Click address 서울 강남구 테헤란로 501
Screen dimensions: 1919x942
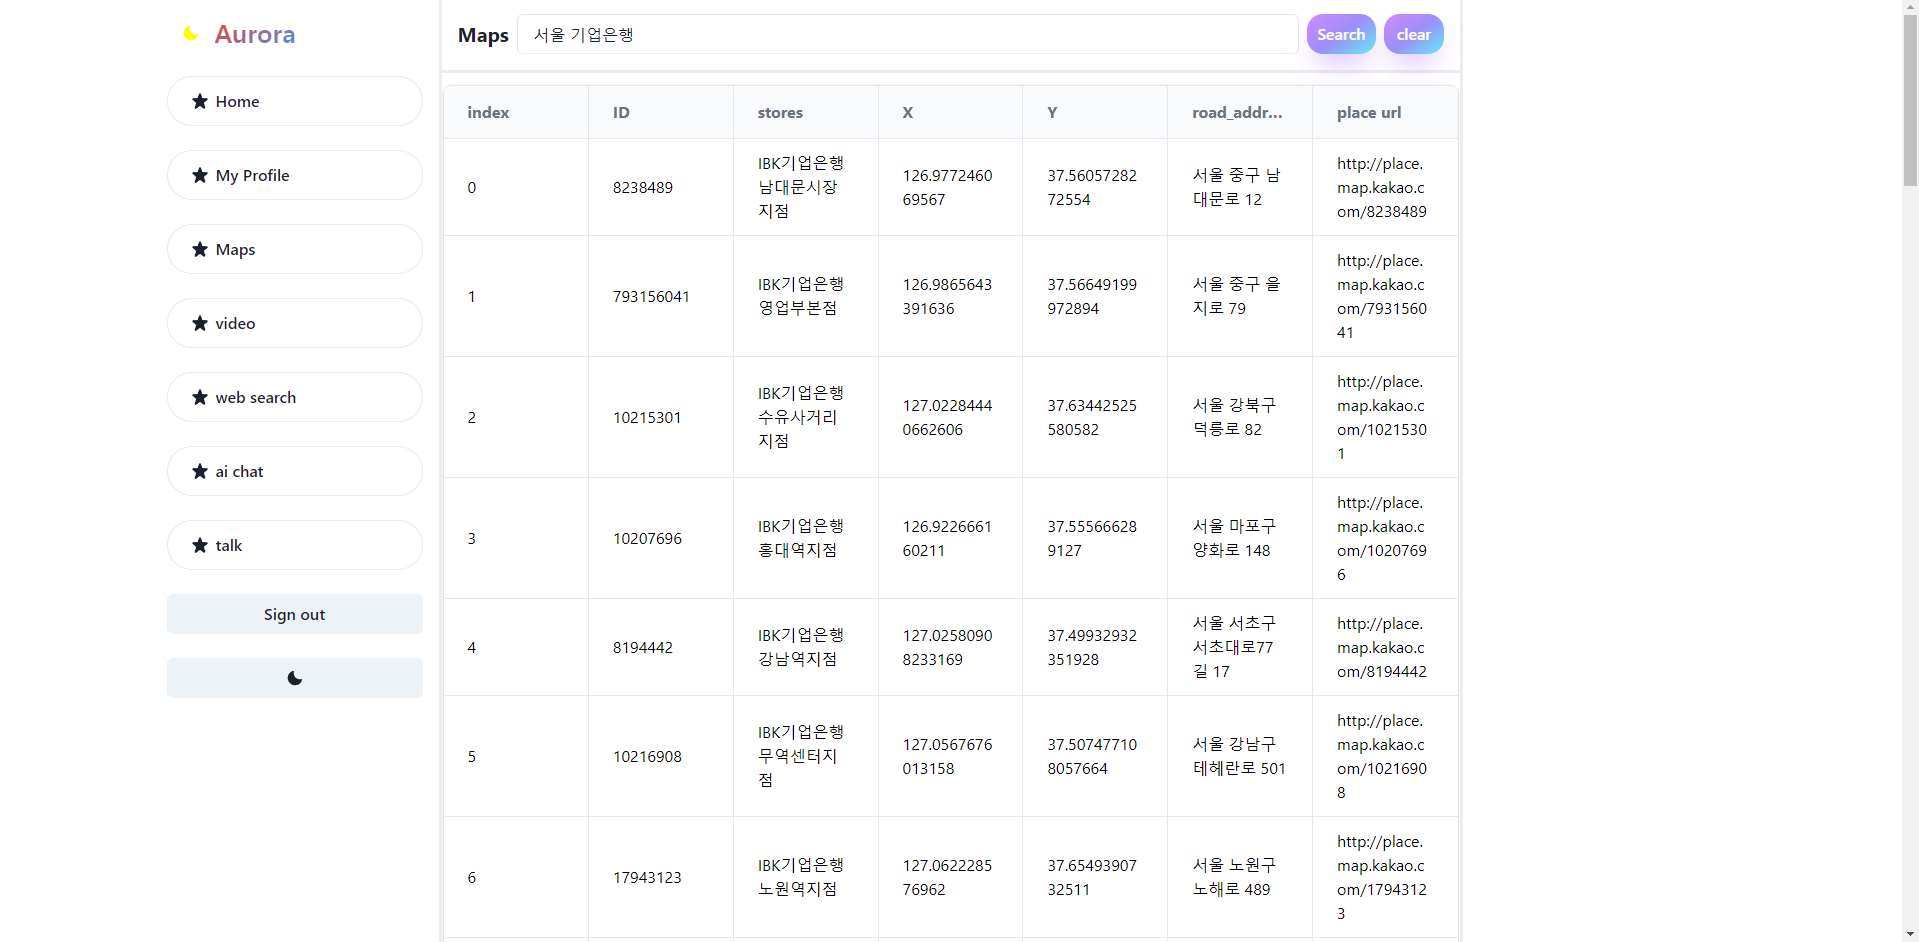[x=1239, y=756]
